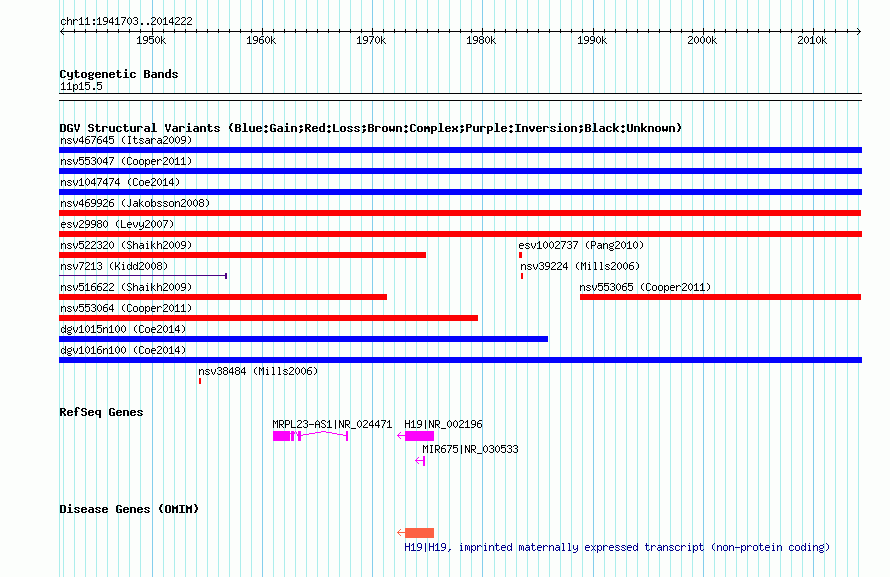Click the MRPL23-AS1|NR_024471 label

point(332,424)
